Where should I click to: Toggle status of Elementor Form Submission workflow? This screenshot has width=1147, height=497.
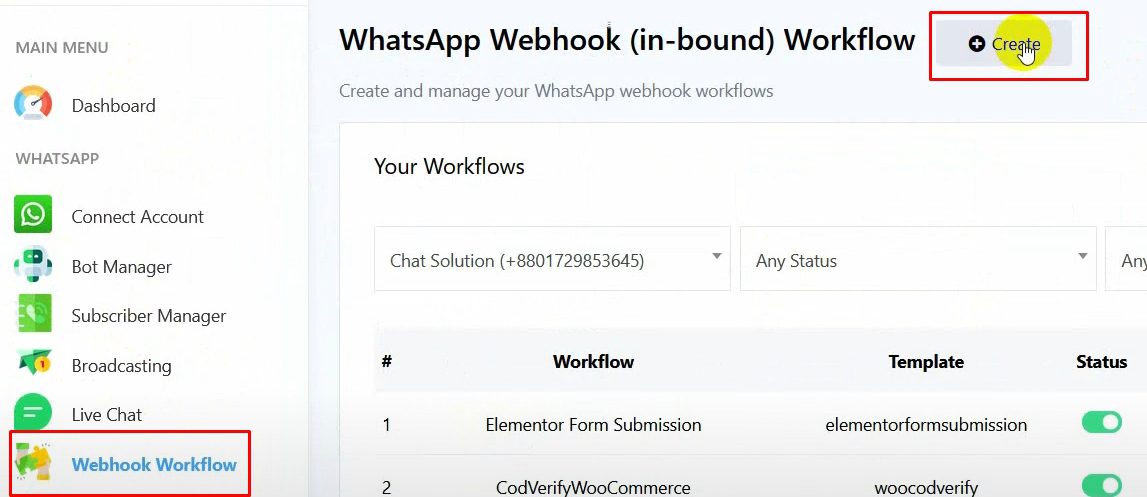[x=1102, y=423]
